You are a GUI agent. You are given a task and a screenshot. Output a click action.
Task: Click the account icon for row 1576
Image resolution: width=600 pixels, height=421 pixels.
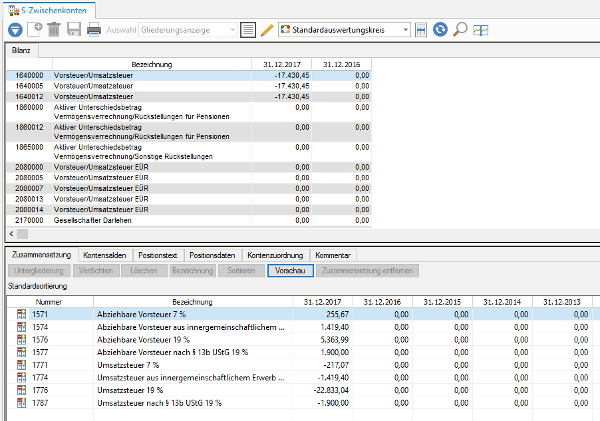21,339
